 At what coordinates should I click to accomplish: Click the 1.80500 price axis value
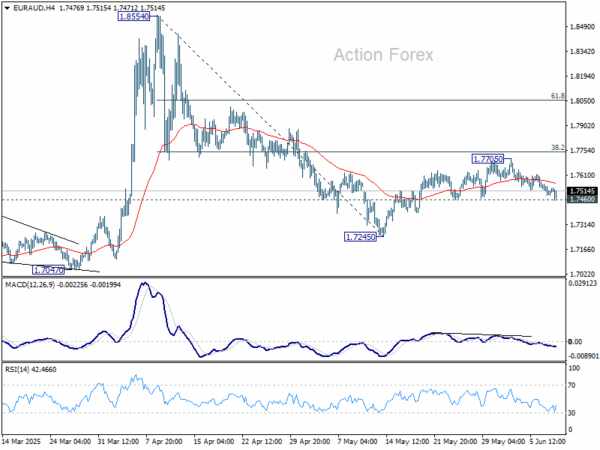(582, 101)
